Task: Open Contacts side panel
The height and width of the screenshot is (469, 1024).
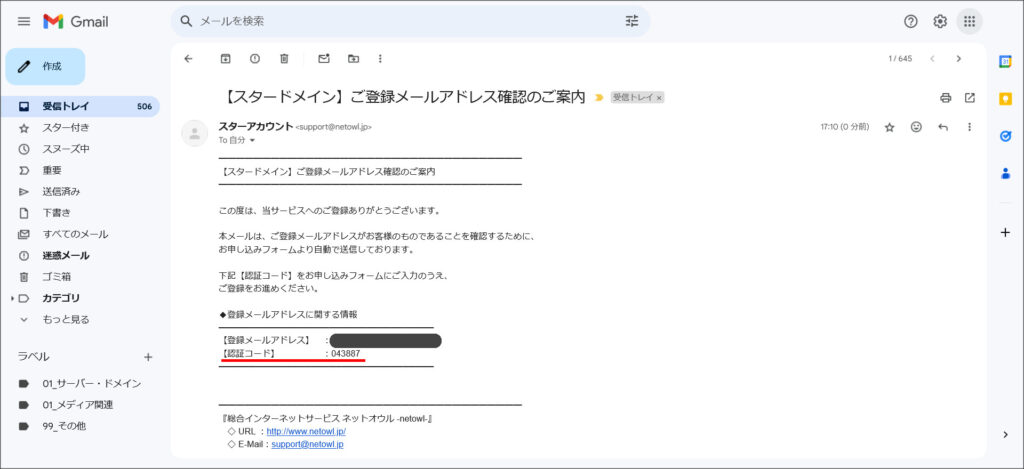Action: pos(1006,173)
